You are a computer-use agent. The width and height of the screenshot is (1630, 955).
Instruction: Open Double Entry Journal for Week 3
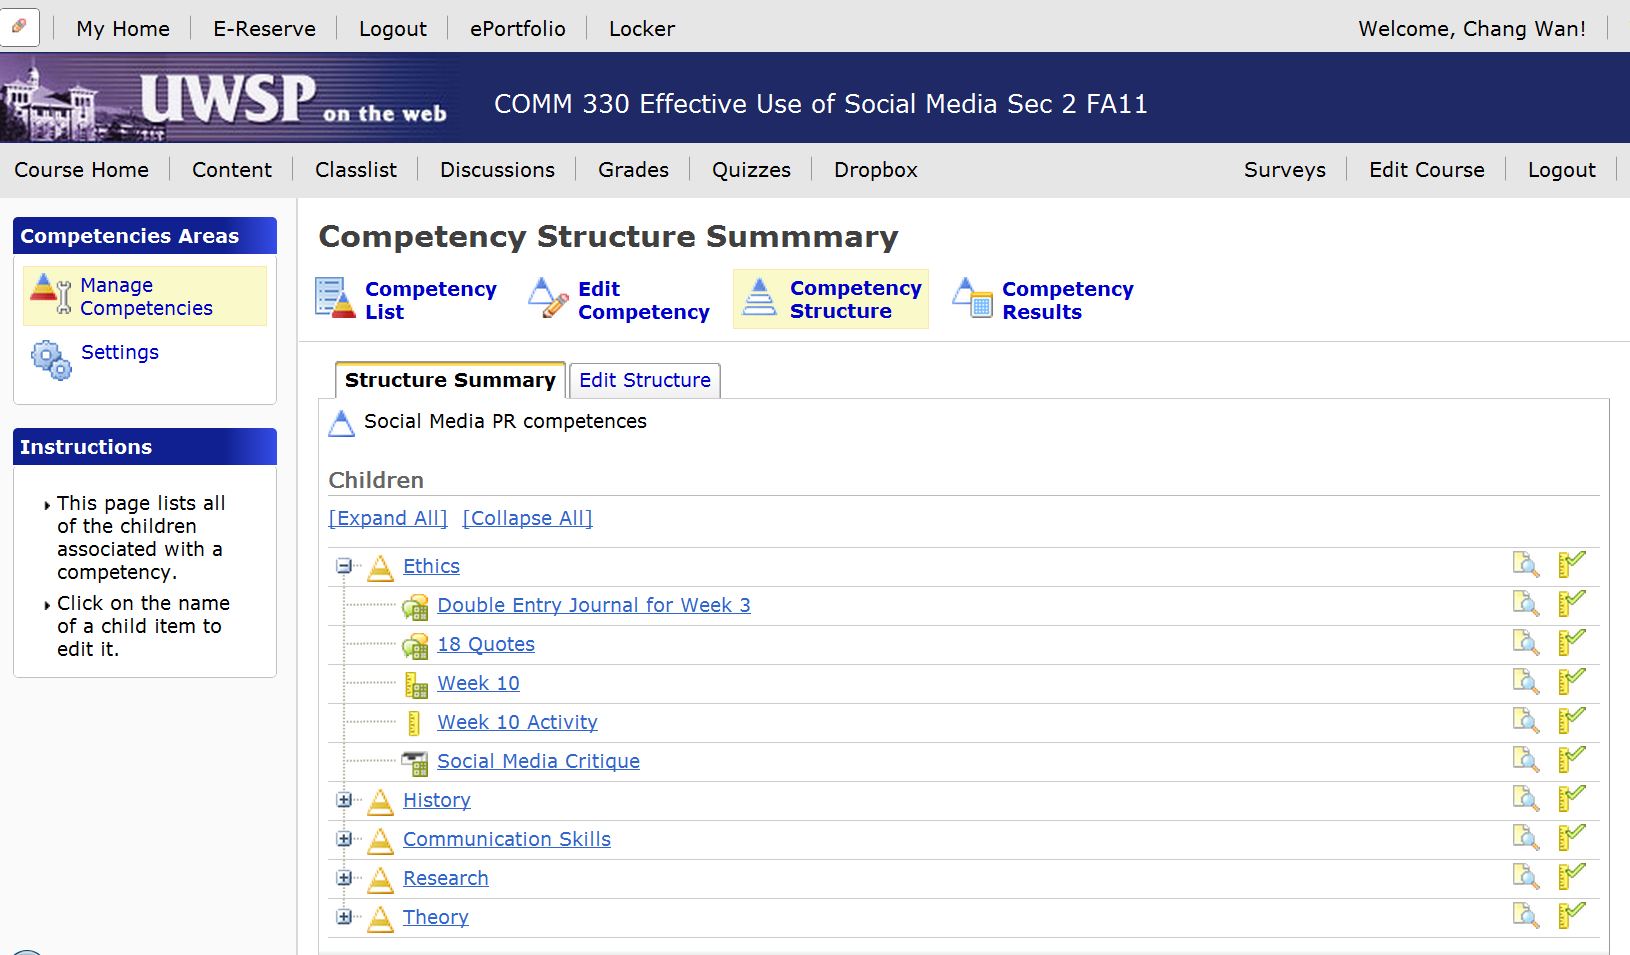[594, 605]
